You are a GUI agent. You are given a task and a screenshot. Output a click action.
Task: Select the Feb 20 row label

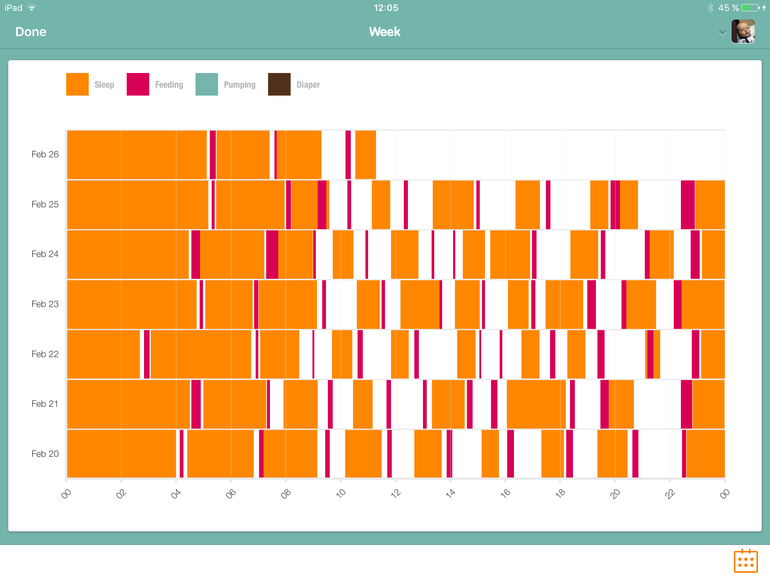pyautogui.click(x=45, y=454)
